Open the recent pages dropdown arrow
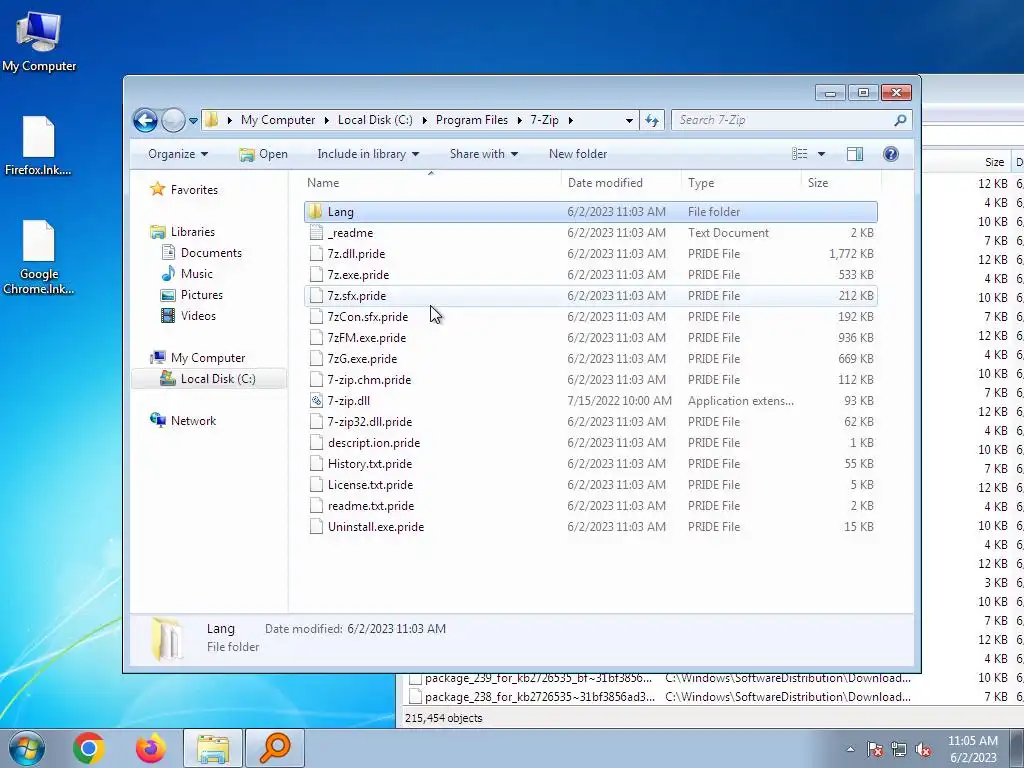 [193, 121]
